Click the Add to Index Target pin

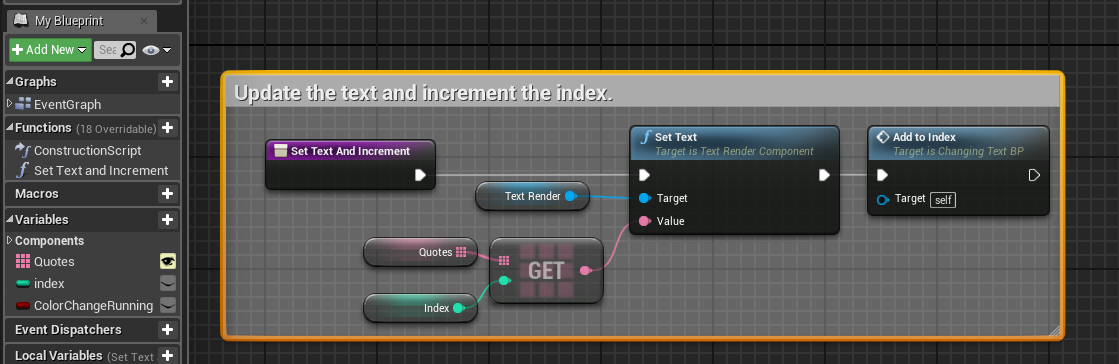pos(883,199)
